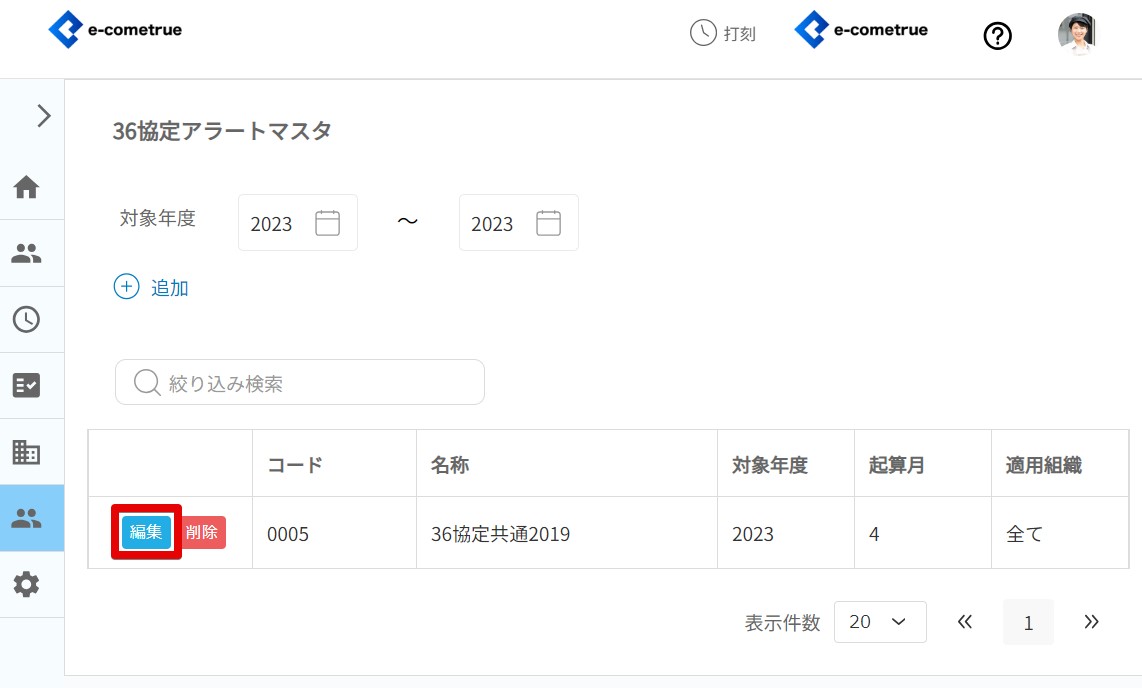The image size is (1142, 688).
Task: Open the start year calendar picker
Action: pos(327,223)
